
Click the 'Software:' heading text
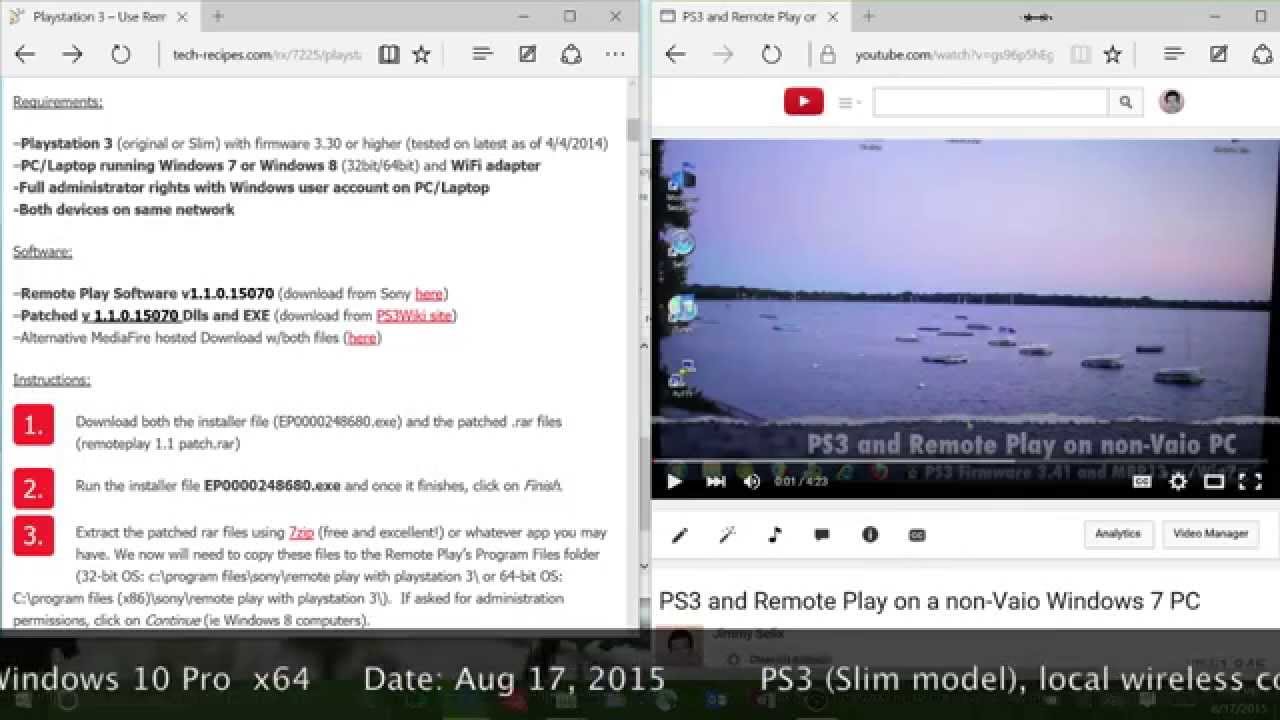pyautogui.click(x=42, y=252)
